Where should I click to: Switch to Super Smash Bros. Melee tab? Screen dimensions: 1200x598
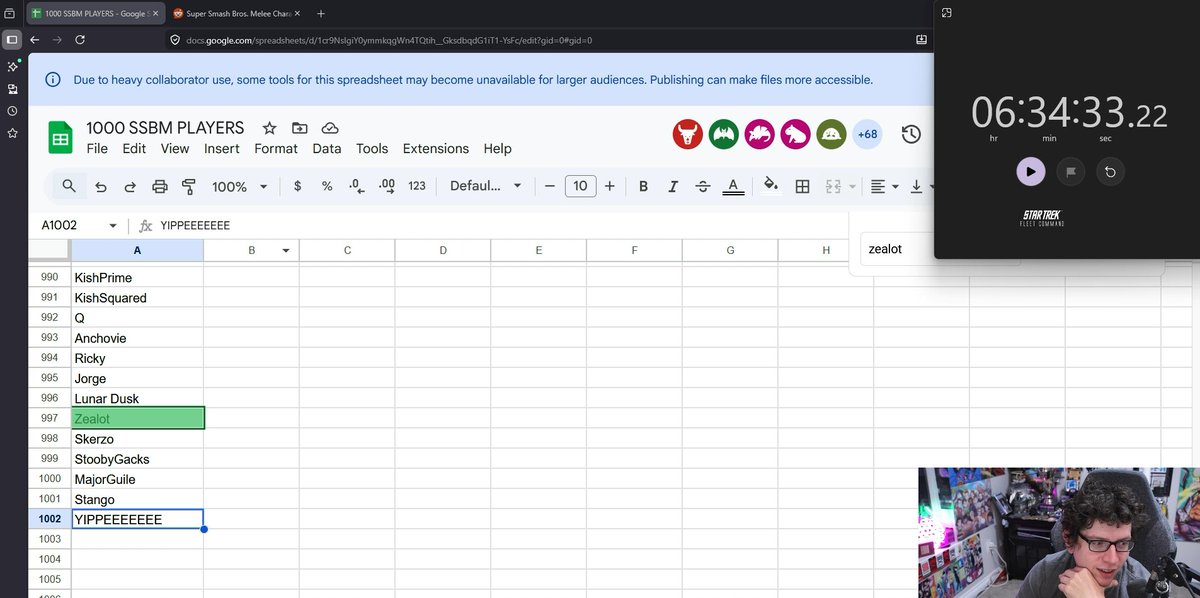click(236, 13)
